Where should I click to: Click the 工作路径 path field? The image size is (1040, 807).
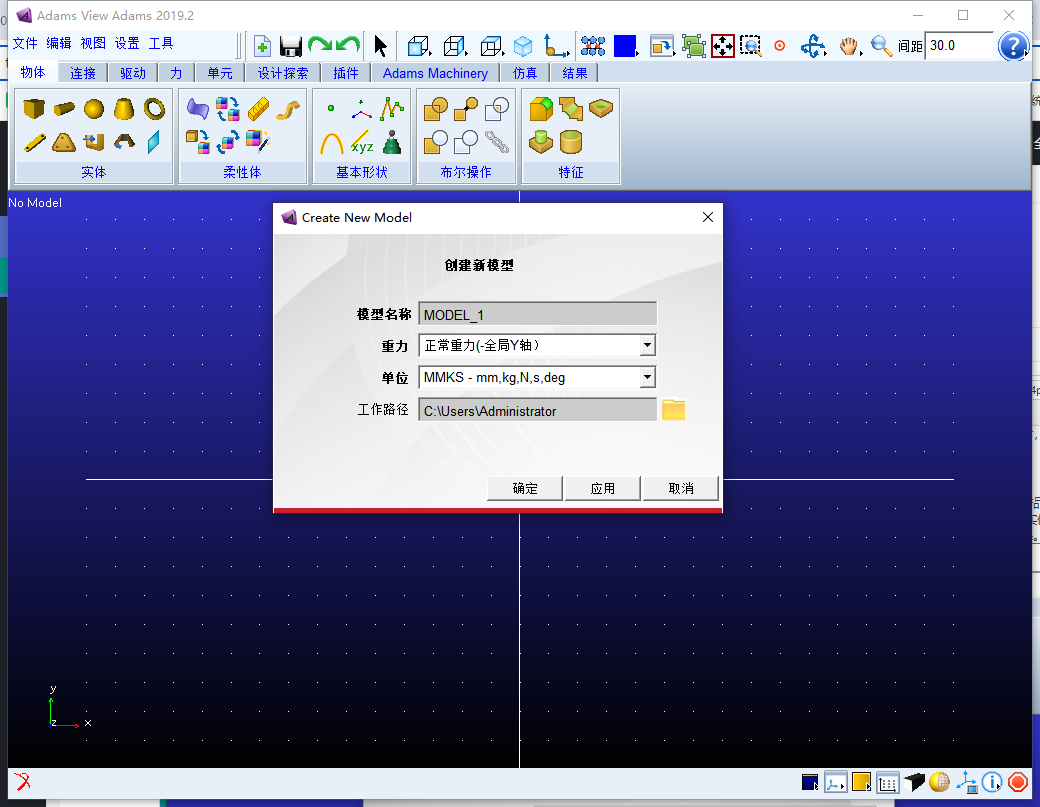537,410
